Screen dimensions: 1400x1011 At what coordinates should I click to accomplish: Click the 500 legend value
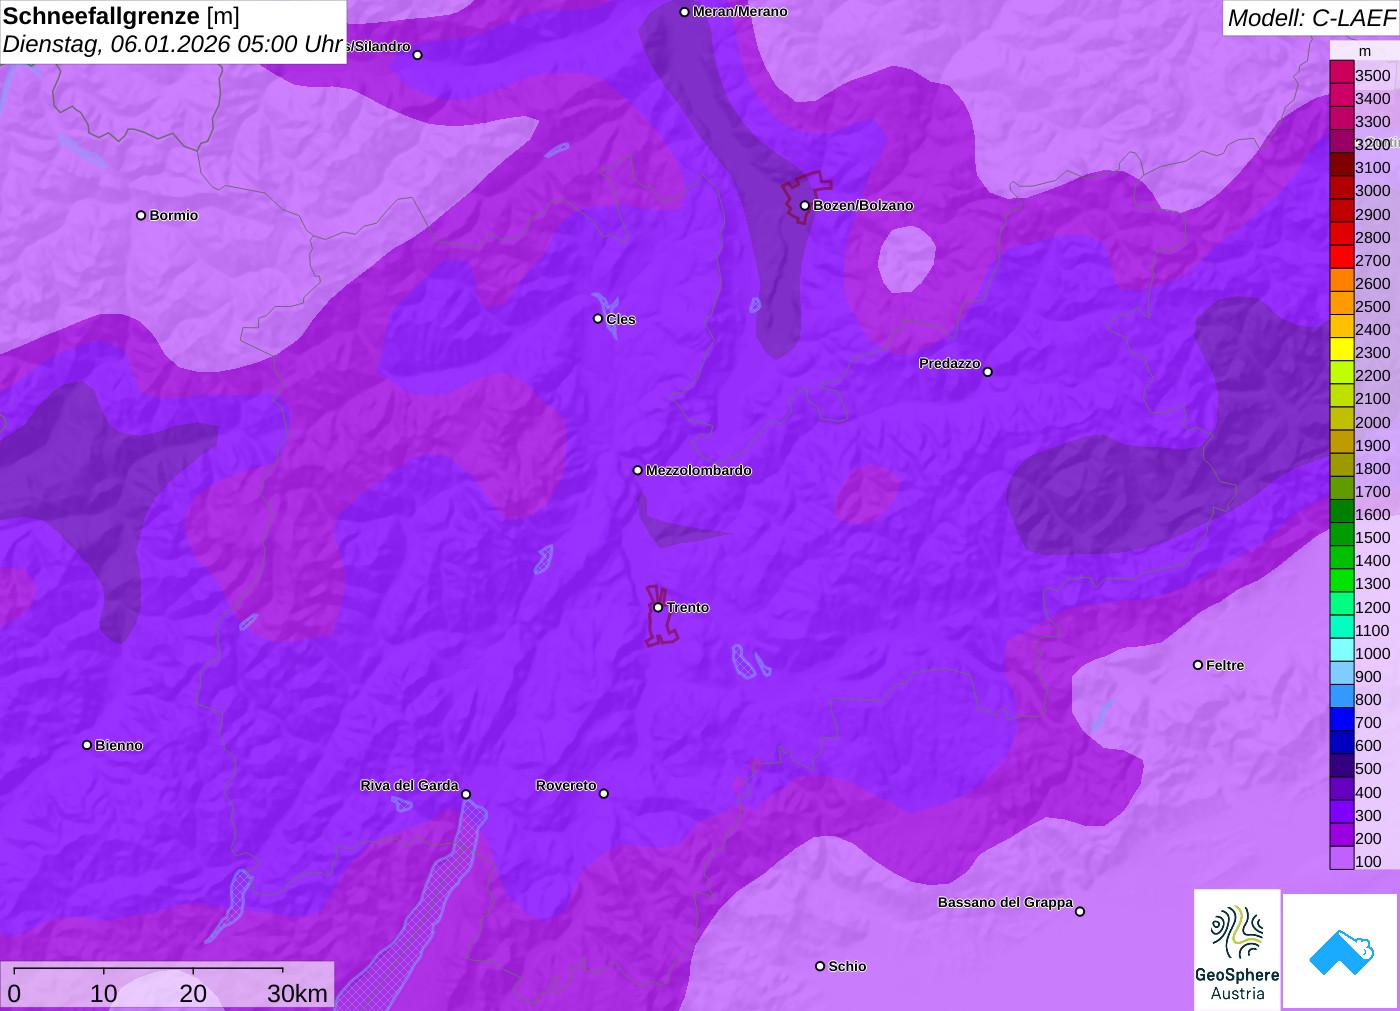(1368, 768)
